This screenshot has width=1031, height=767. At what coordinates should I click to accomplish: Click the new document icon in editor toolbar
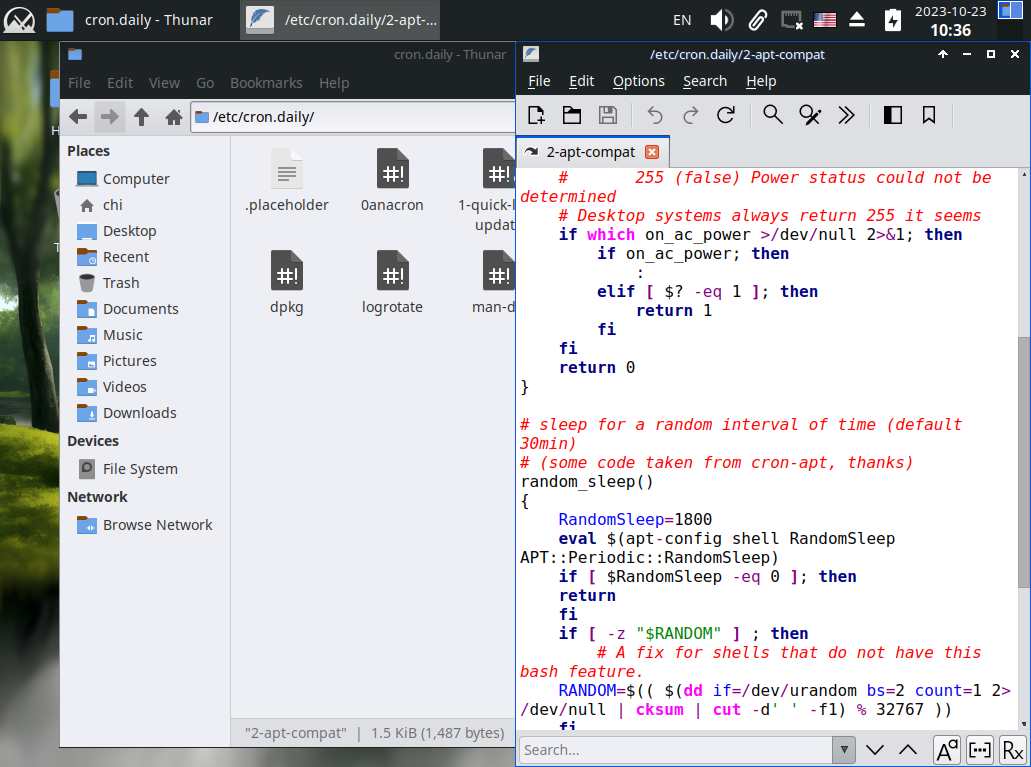pyautogui.click(x=536, y=115)
